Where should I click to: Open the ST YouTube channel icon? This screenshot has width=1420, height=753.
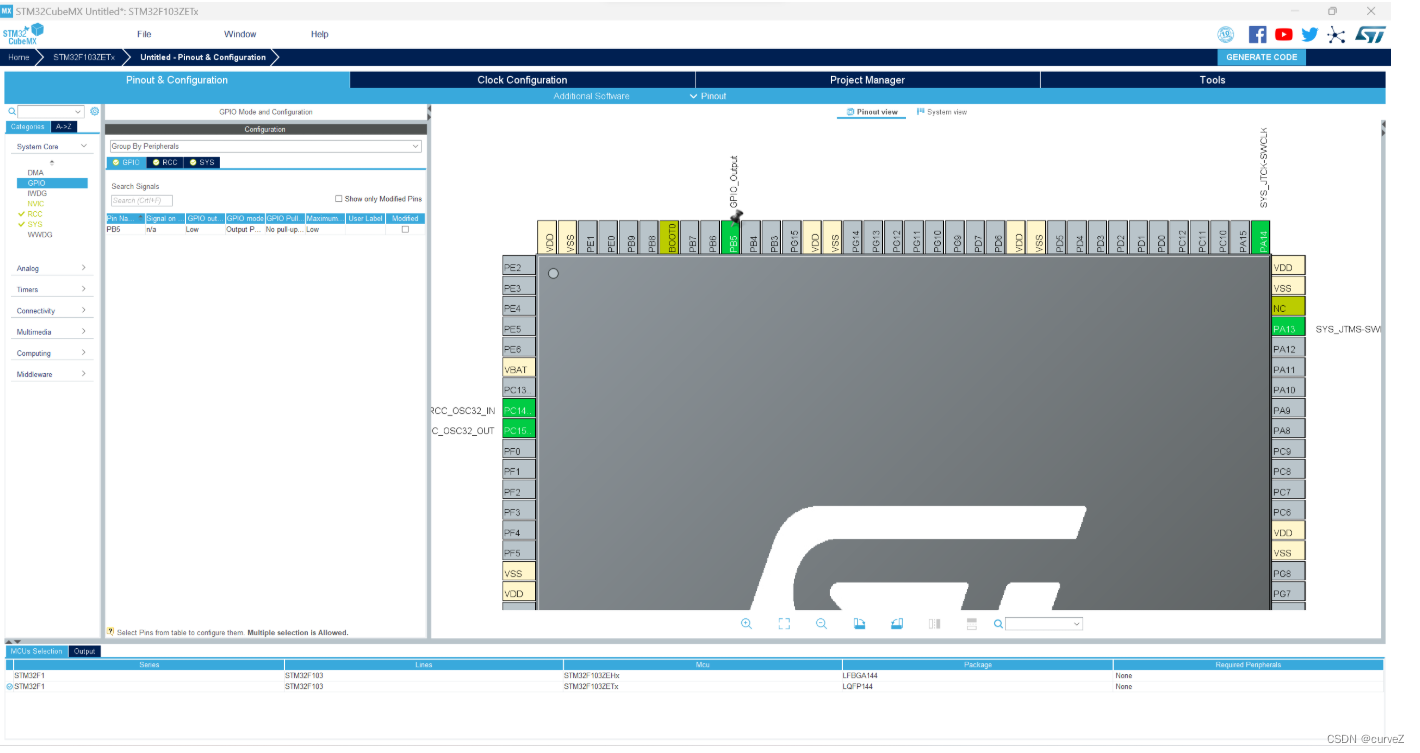coord(1284,35)
